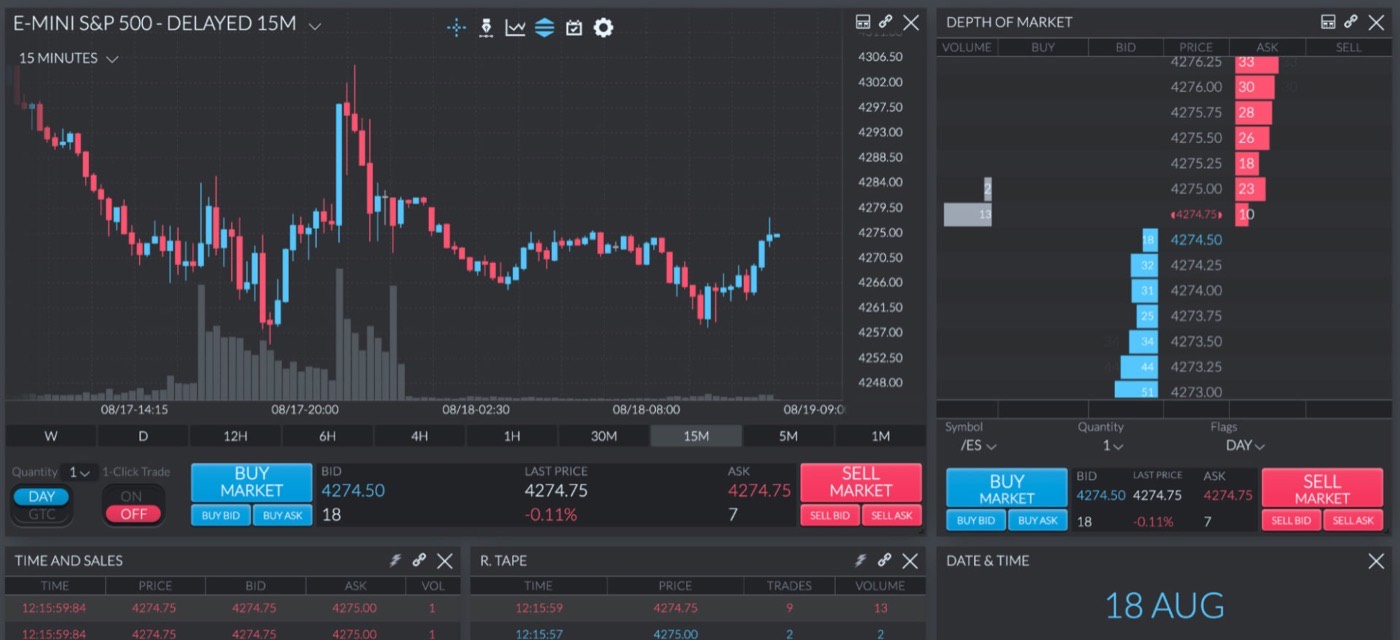Switch chart to 6H timeframe
This screenshot has width=1400, height=640.
click(x=327, y=436)
